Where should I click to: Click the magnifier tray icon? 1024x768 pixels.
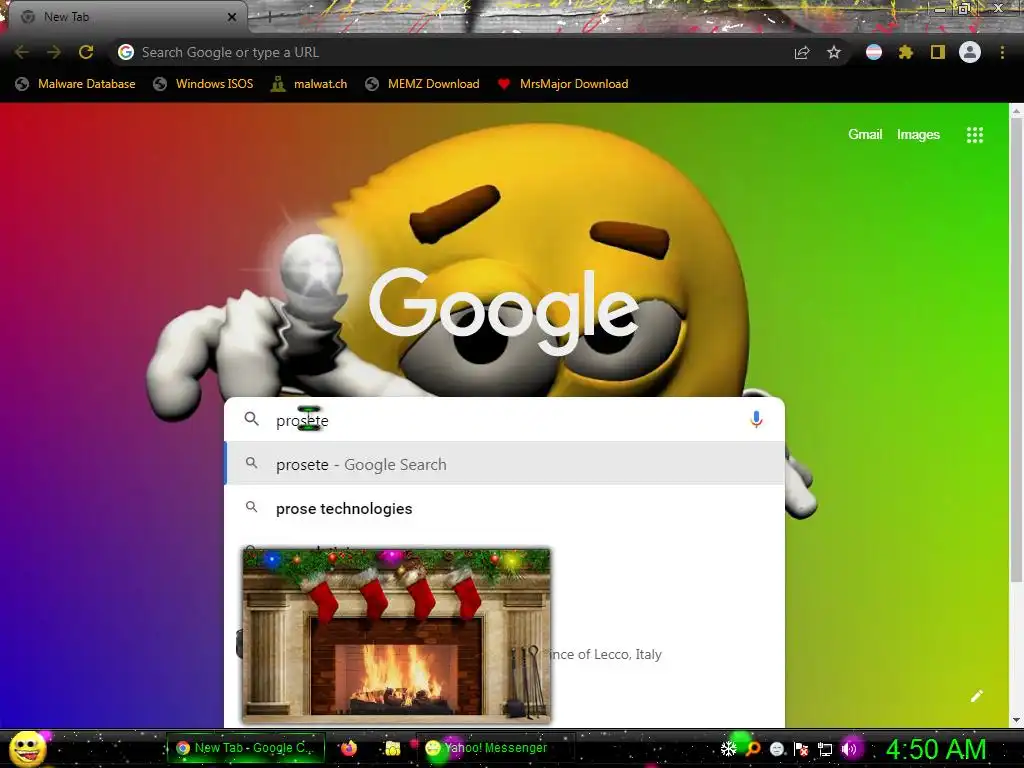point(753,749)
